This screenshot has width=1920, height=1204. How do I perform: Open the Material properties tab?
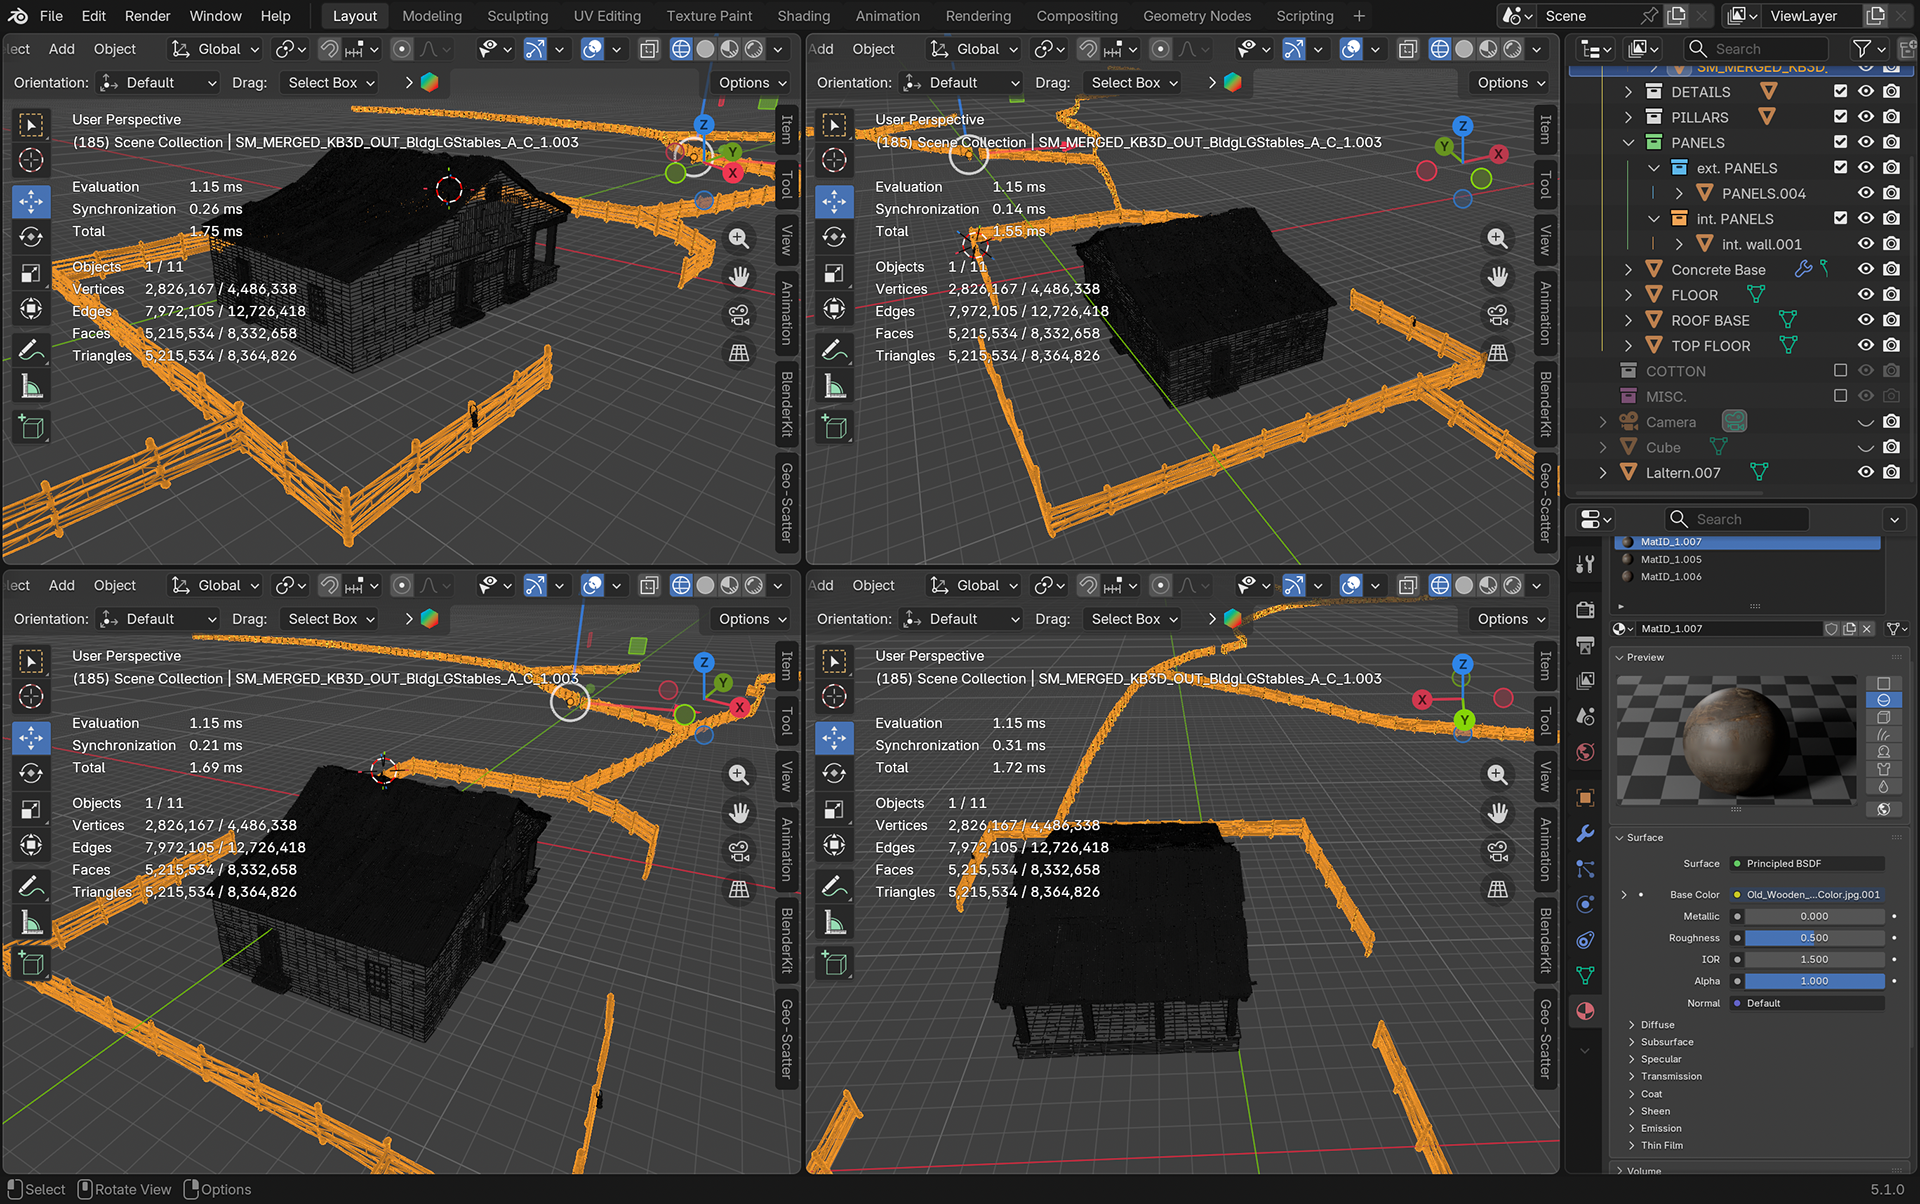(x=1585, y=1010)
